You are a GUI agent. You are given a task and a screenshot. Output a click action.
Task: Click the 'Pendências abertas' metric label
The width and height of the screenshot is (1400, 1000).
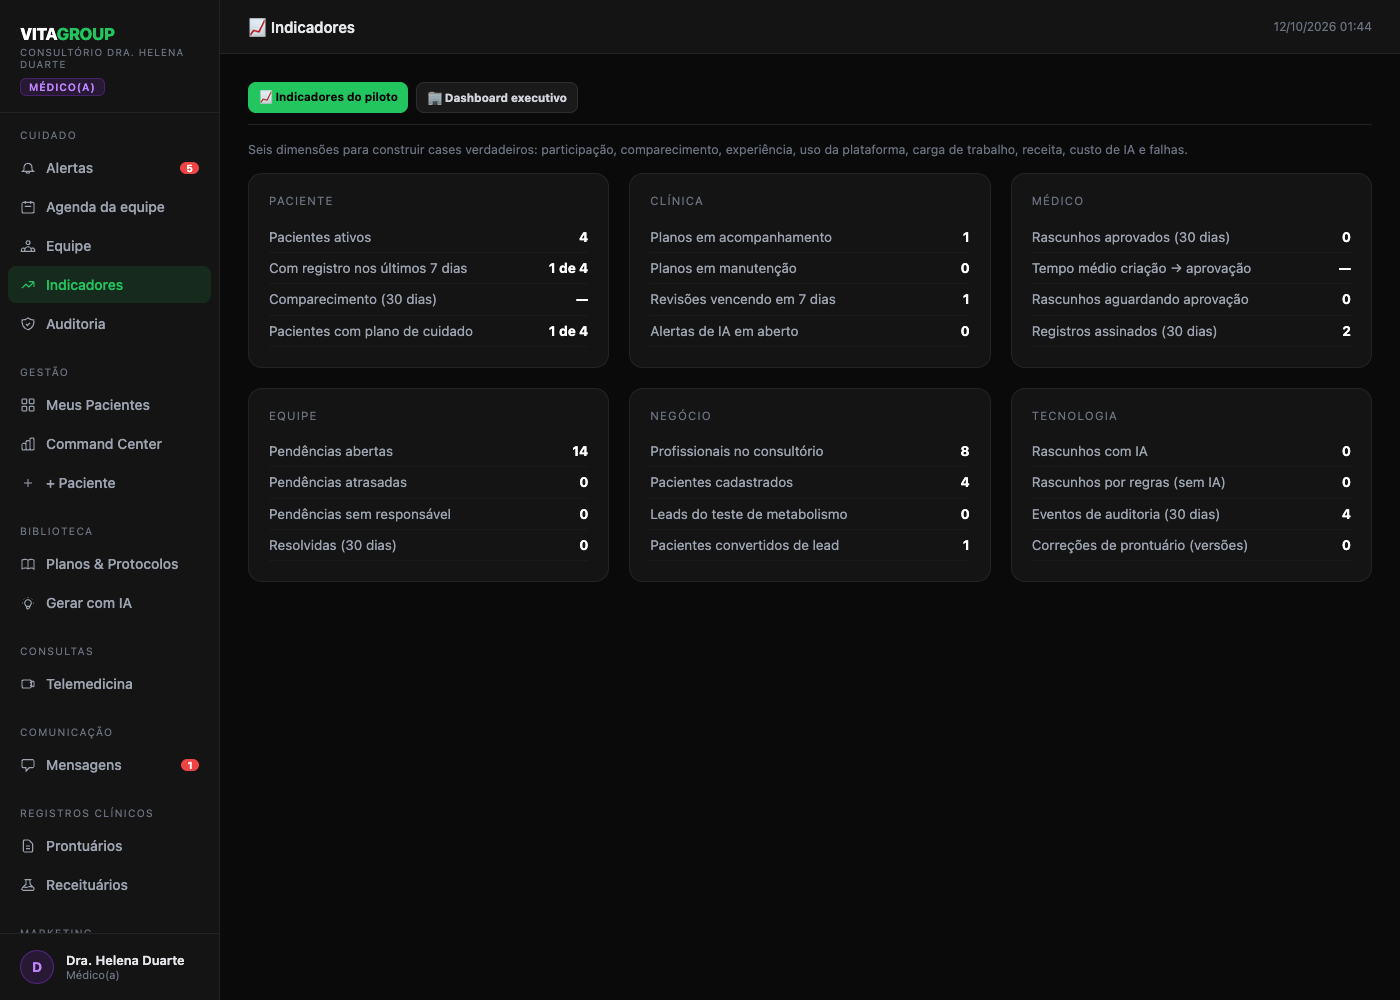tap(331, 451)
